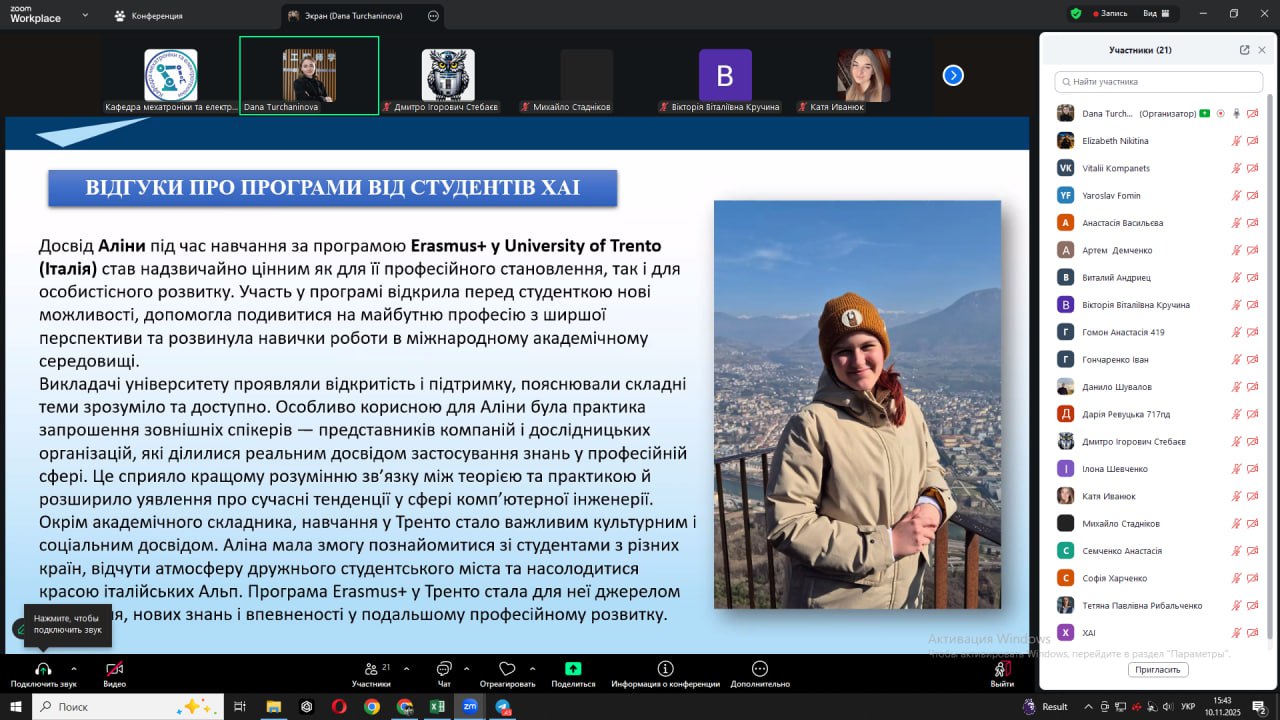Click the Подключить звук headphones icon
Image resolution: width=1280 pixels, height=720 pixels.
pos(43,669)
